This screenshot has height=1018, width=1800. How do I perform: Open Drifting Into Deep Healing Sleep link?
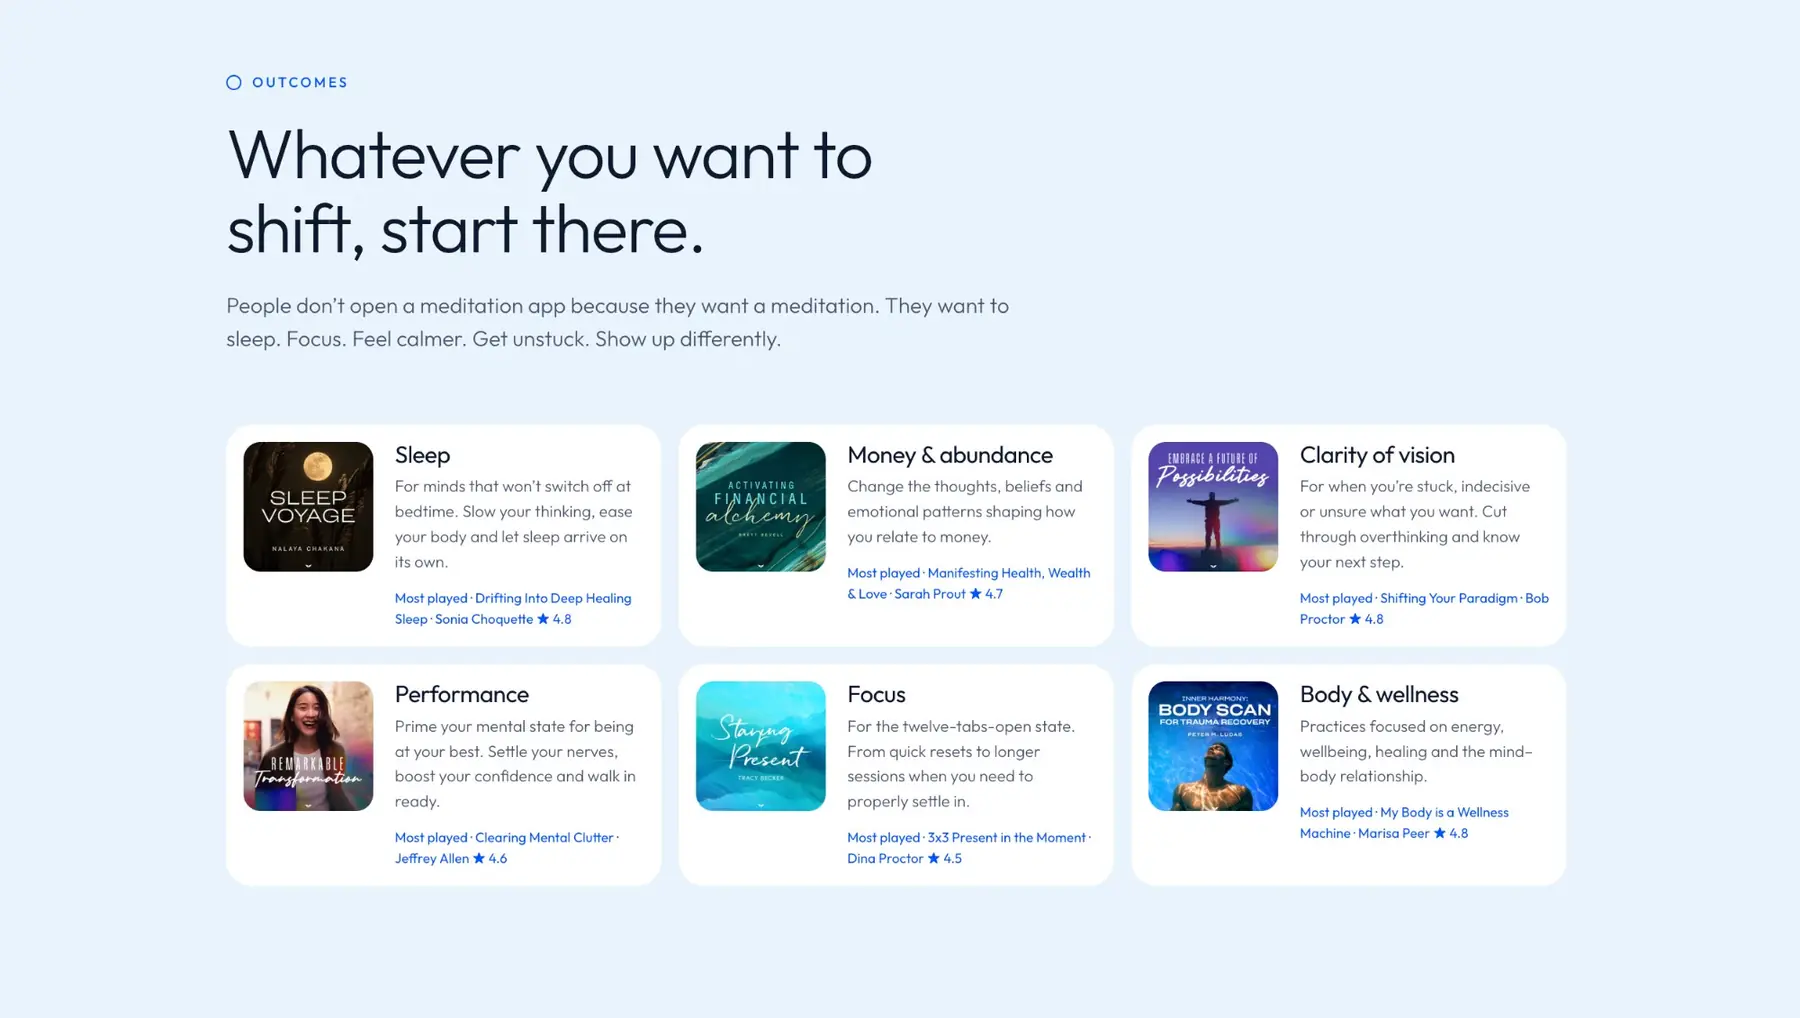click(513, 608)
